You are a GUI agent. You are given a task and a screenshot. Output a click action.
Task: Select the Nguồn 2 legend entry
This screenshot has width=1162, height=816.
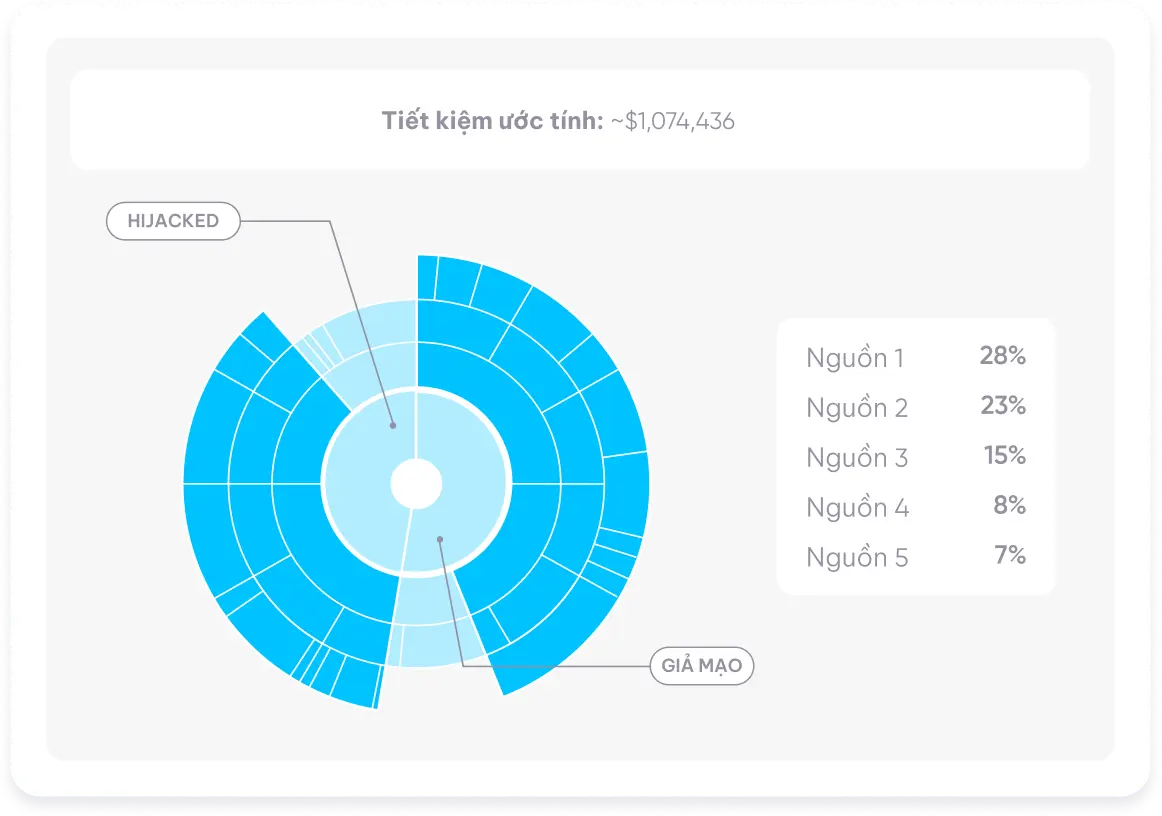tap(857, 408)
